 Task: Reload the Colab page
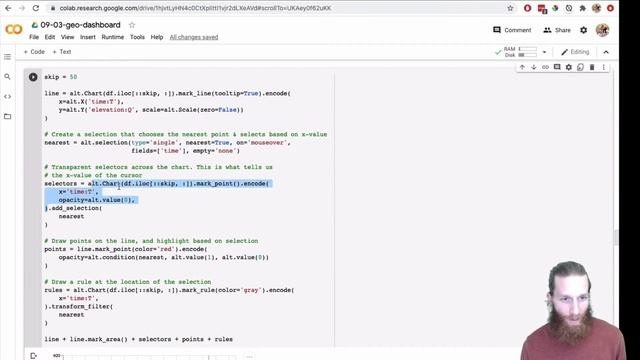pyautogui.click(x=36, y=8)
